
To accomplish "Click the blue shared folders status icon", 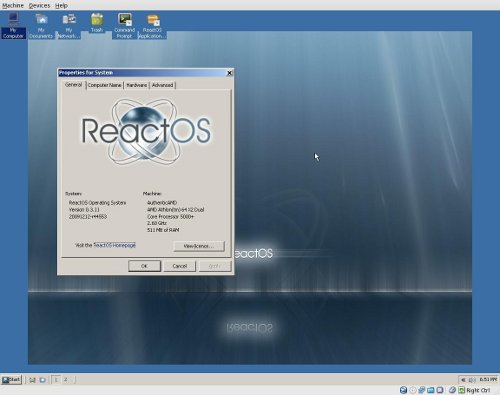I will [431, 390].
